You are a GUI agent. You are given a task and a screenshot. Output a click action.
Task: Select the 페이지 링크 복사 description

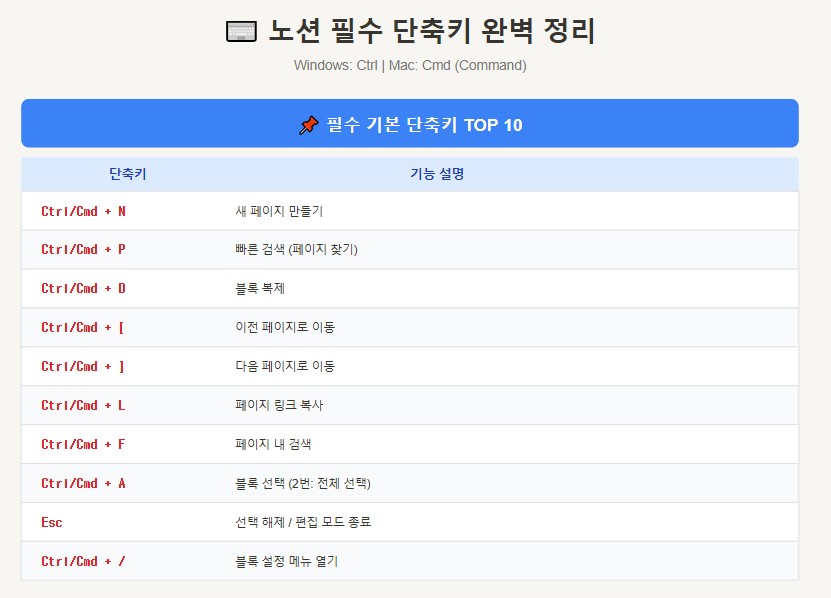(x=282, y=406)
